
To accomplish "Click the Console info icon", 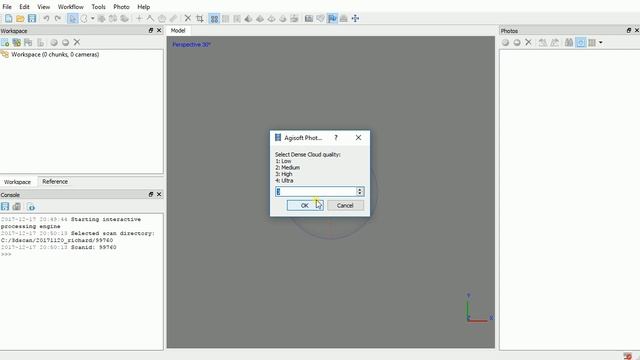I will point(31,207).
